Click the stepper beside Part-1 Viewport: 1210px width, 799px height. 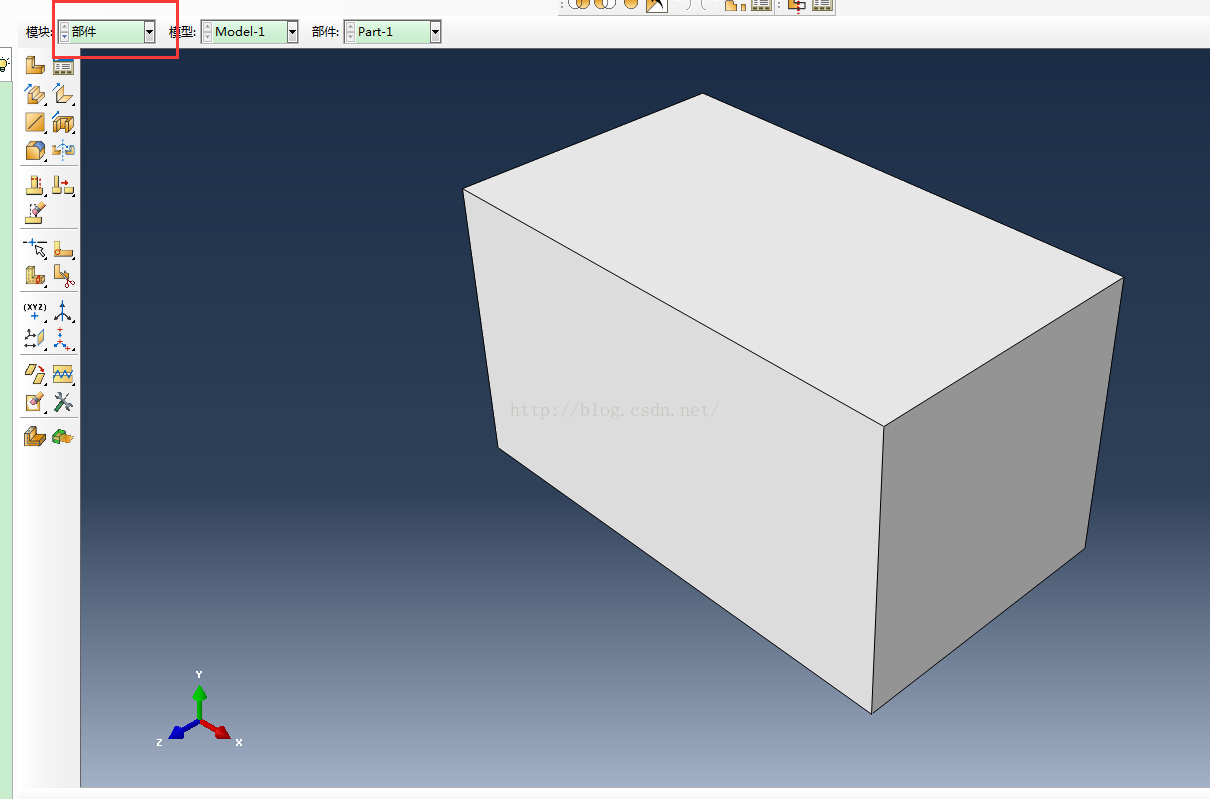(350, 32)
